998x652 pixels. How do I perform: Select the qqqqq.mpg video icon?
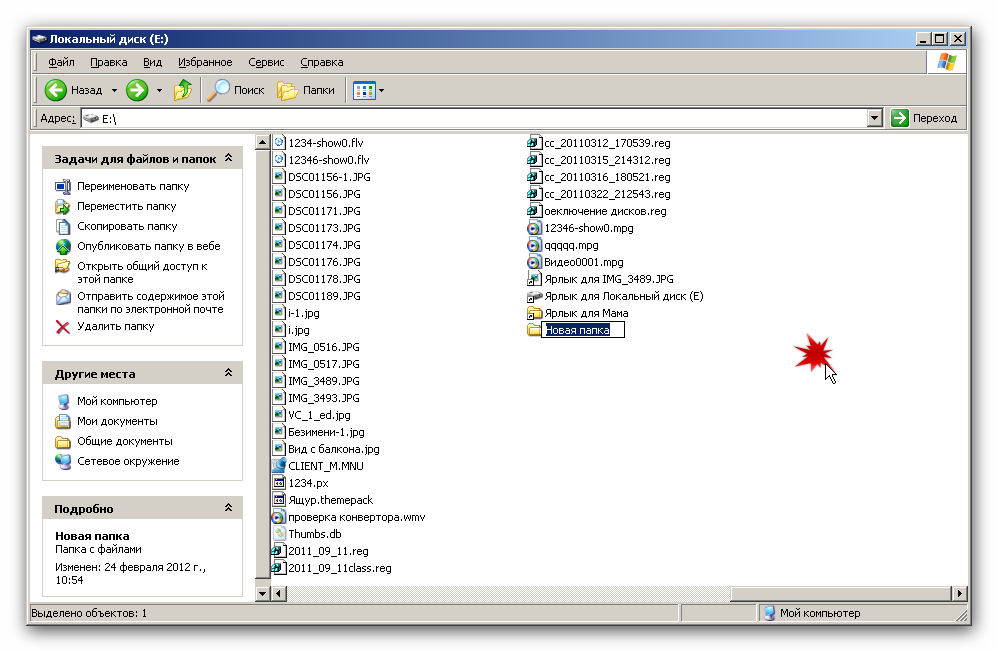(x=534, y=245)
